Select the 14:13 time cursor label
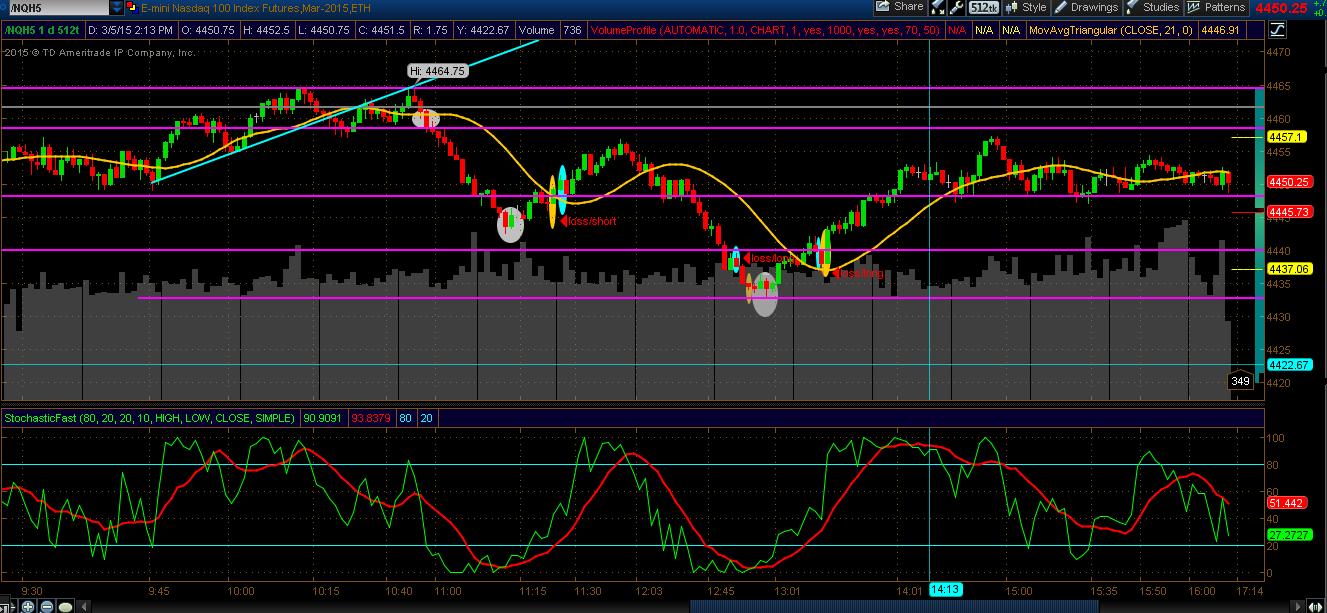 click(x=945, y=590)
